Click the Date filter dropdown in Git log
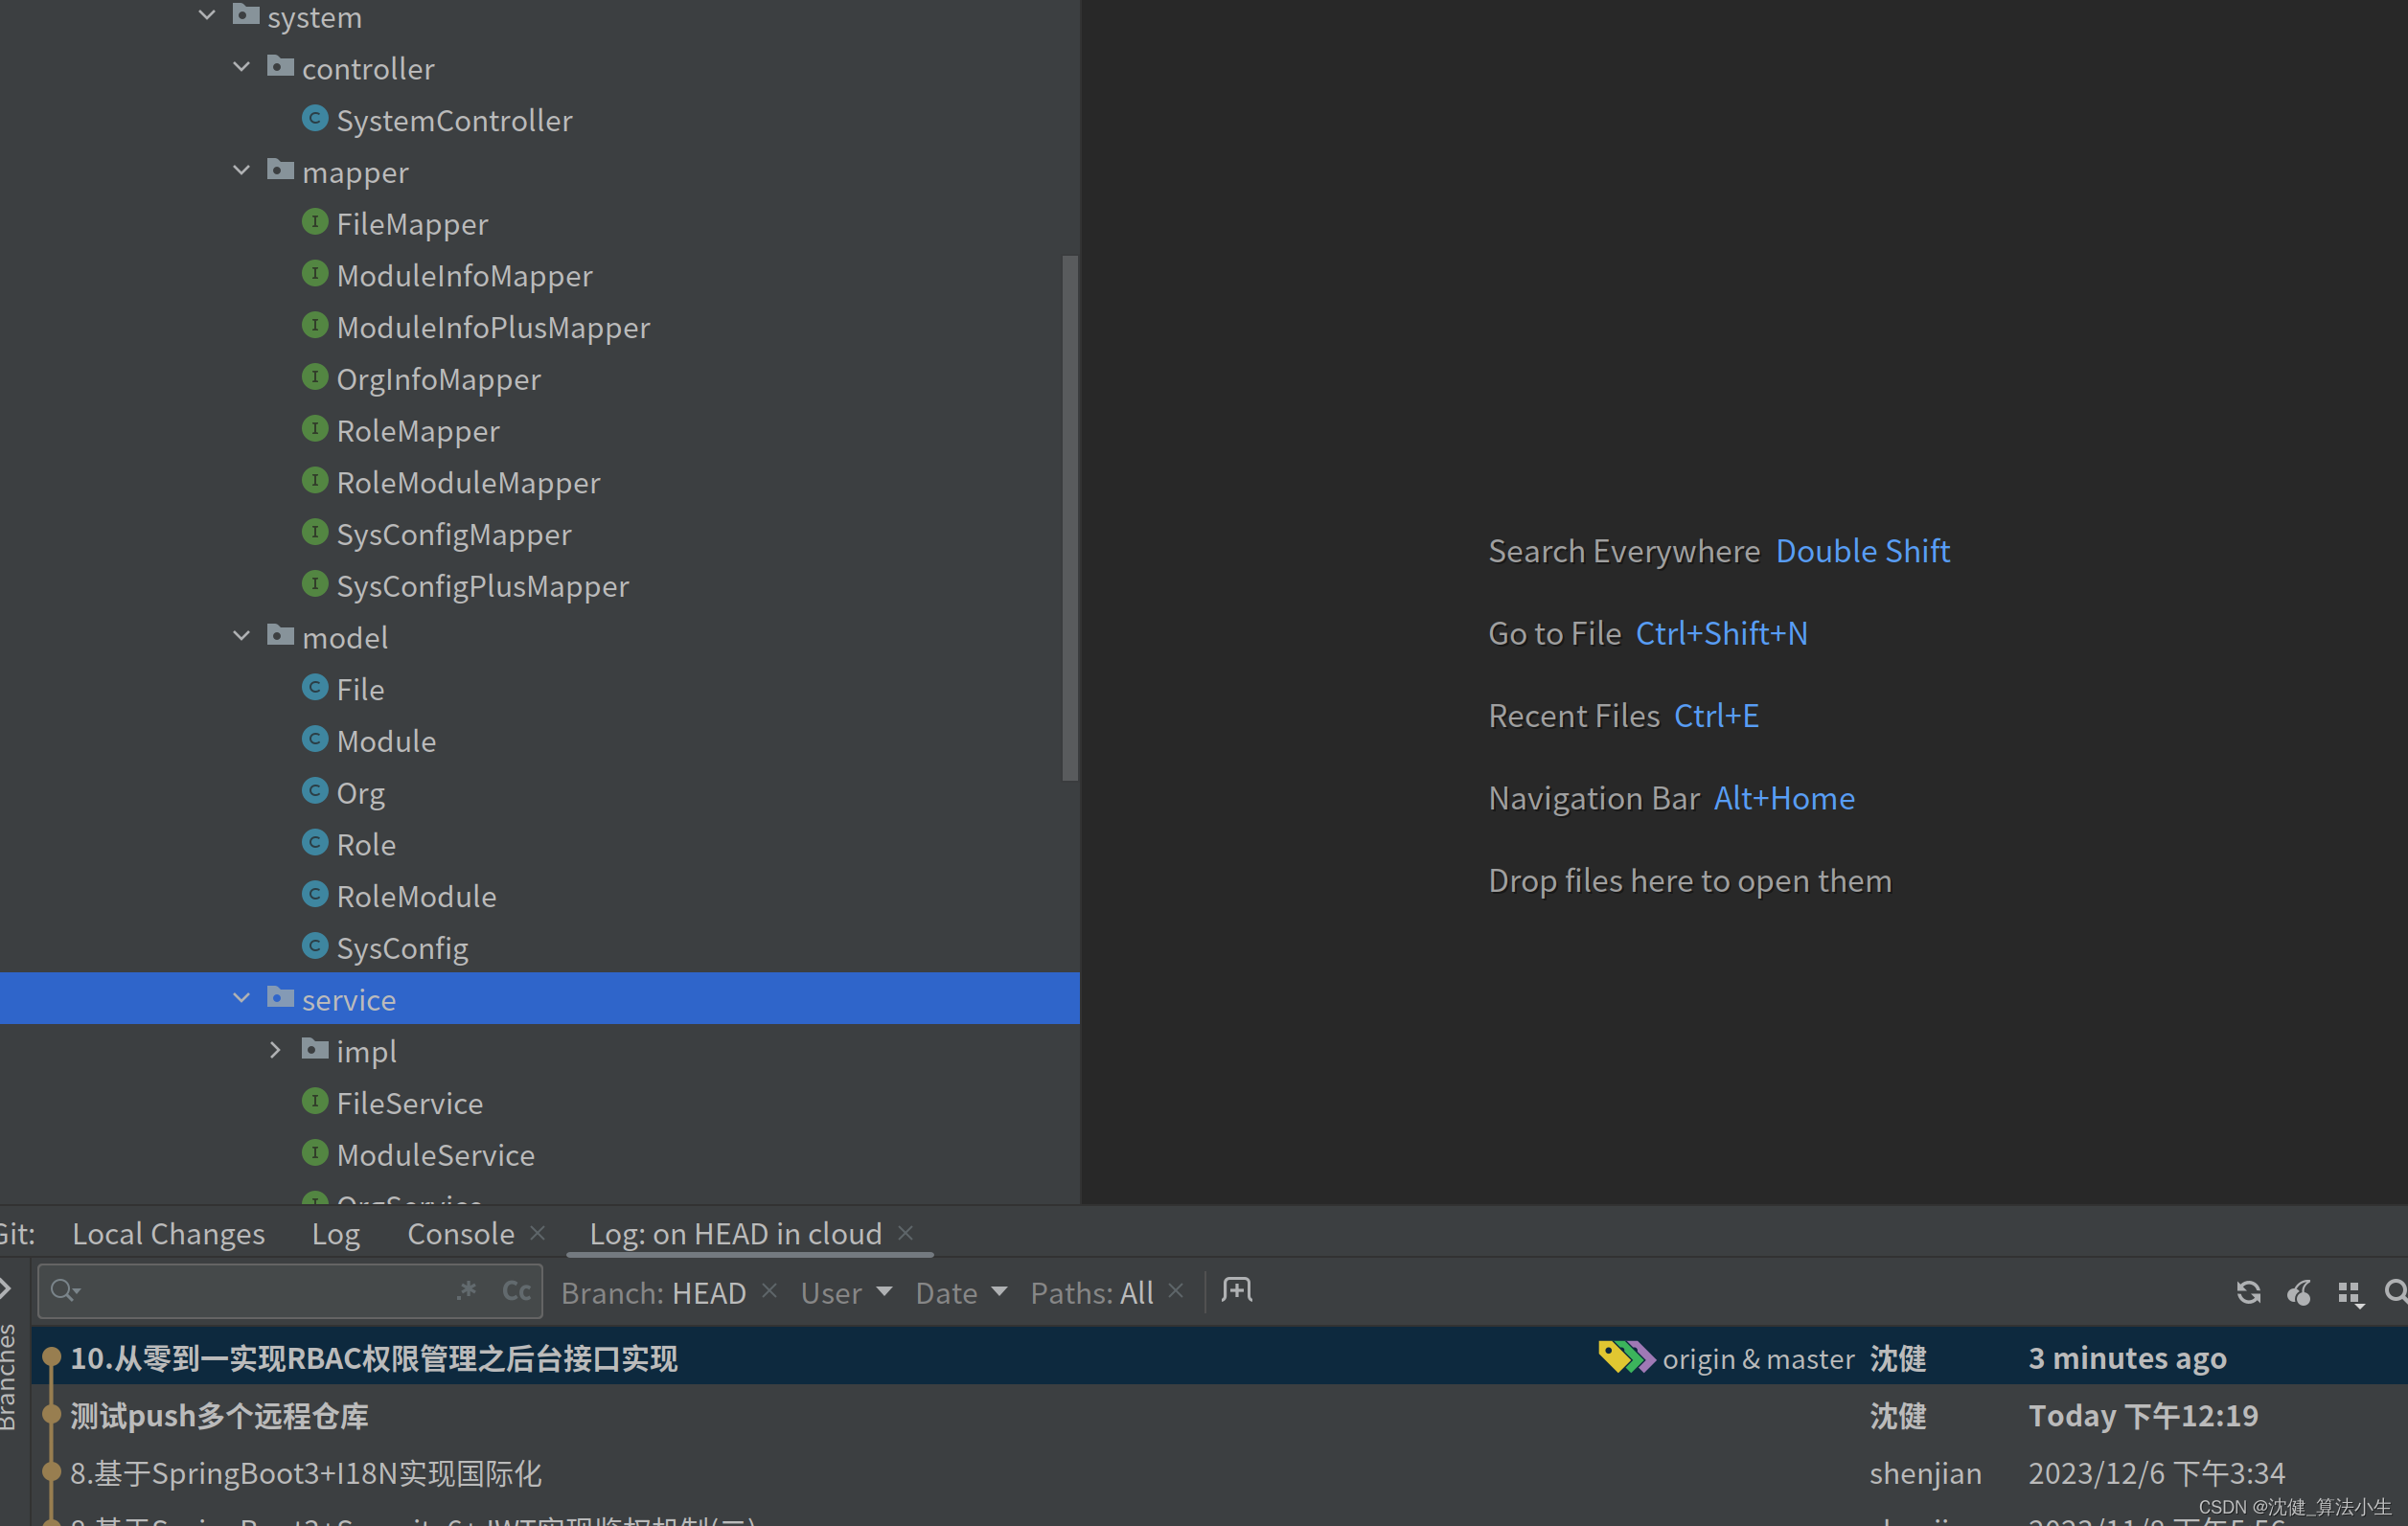This screenshot has height=1526, width=2408. click(958, 1294)
